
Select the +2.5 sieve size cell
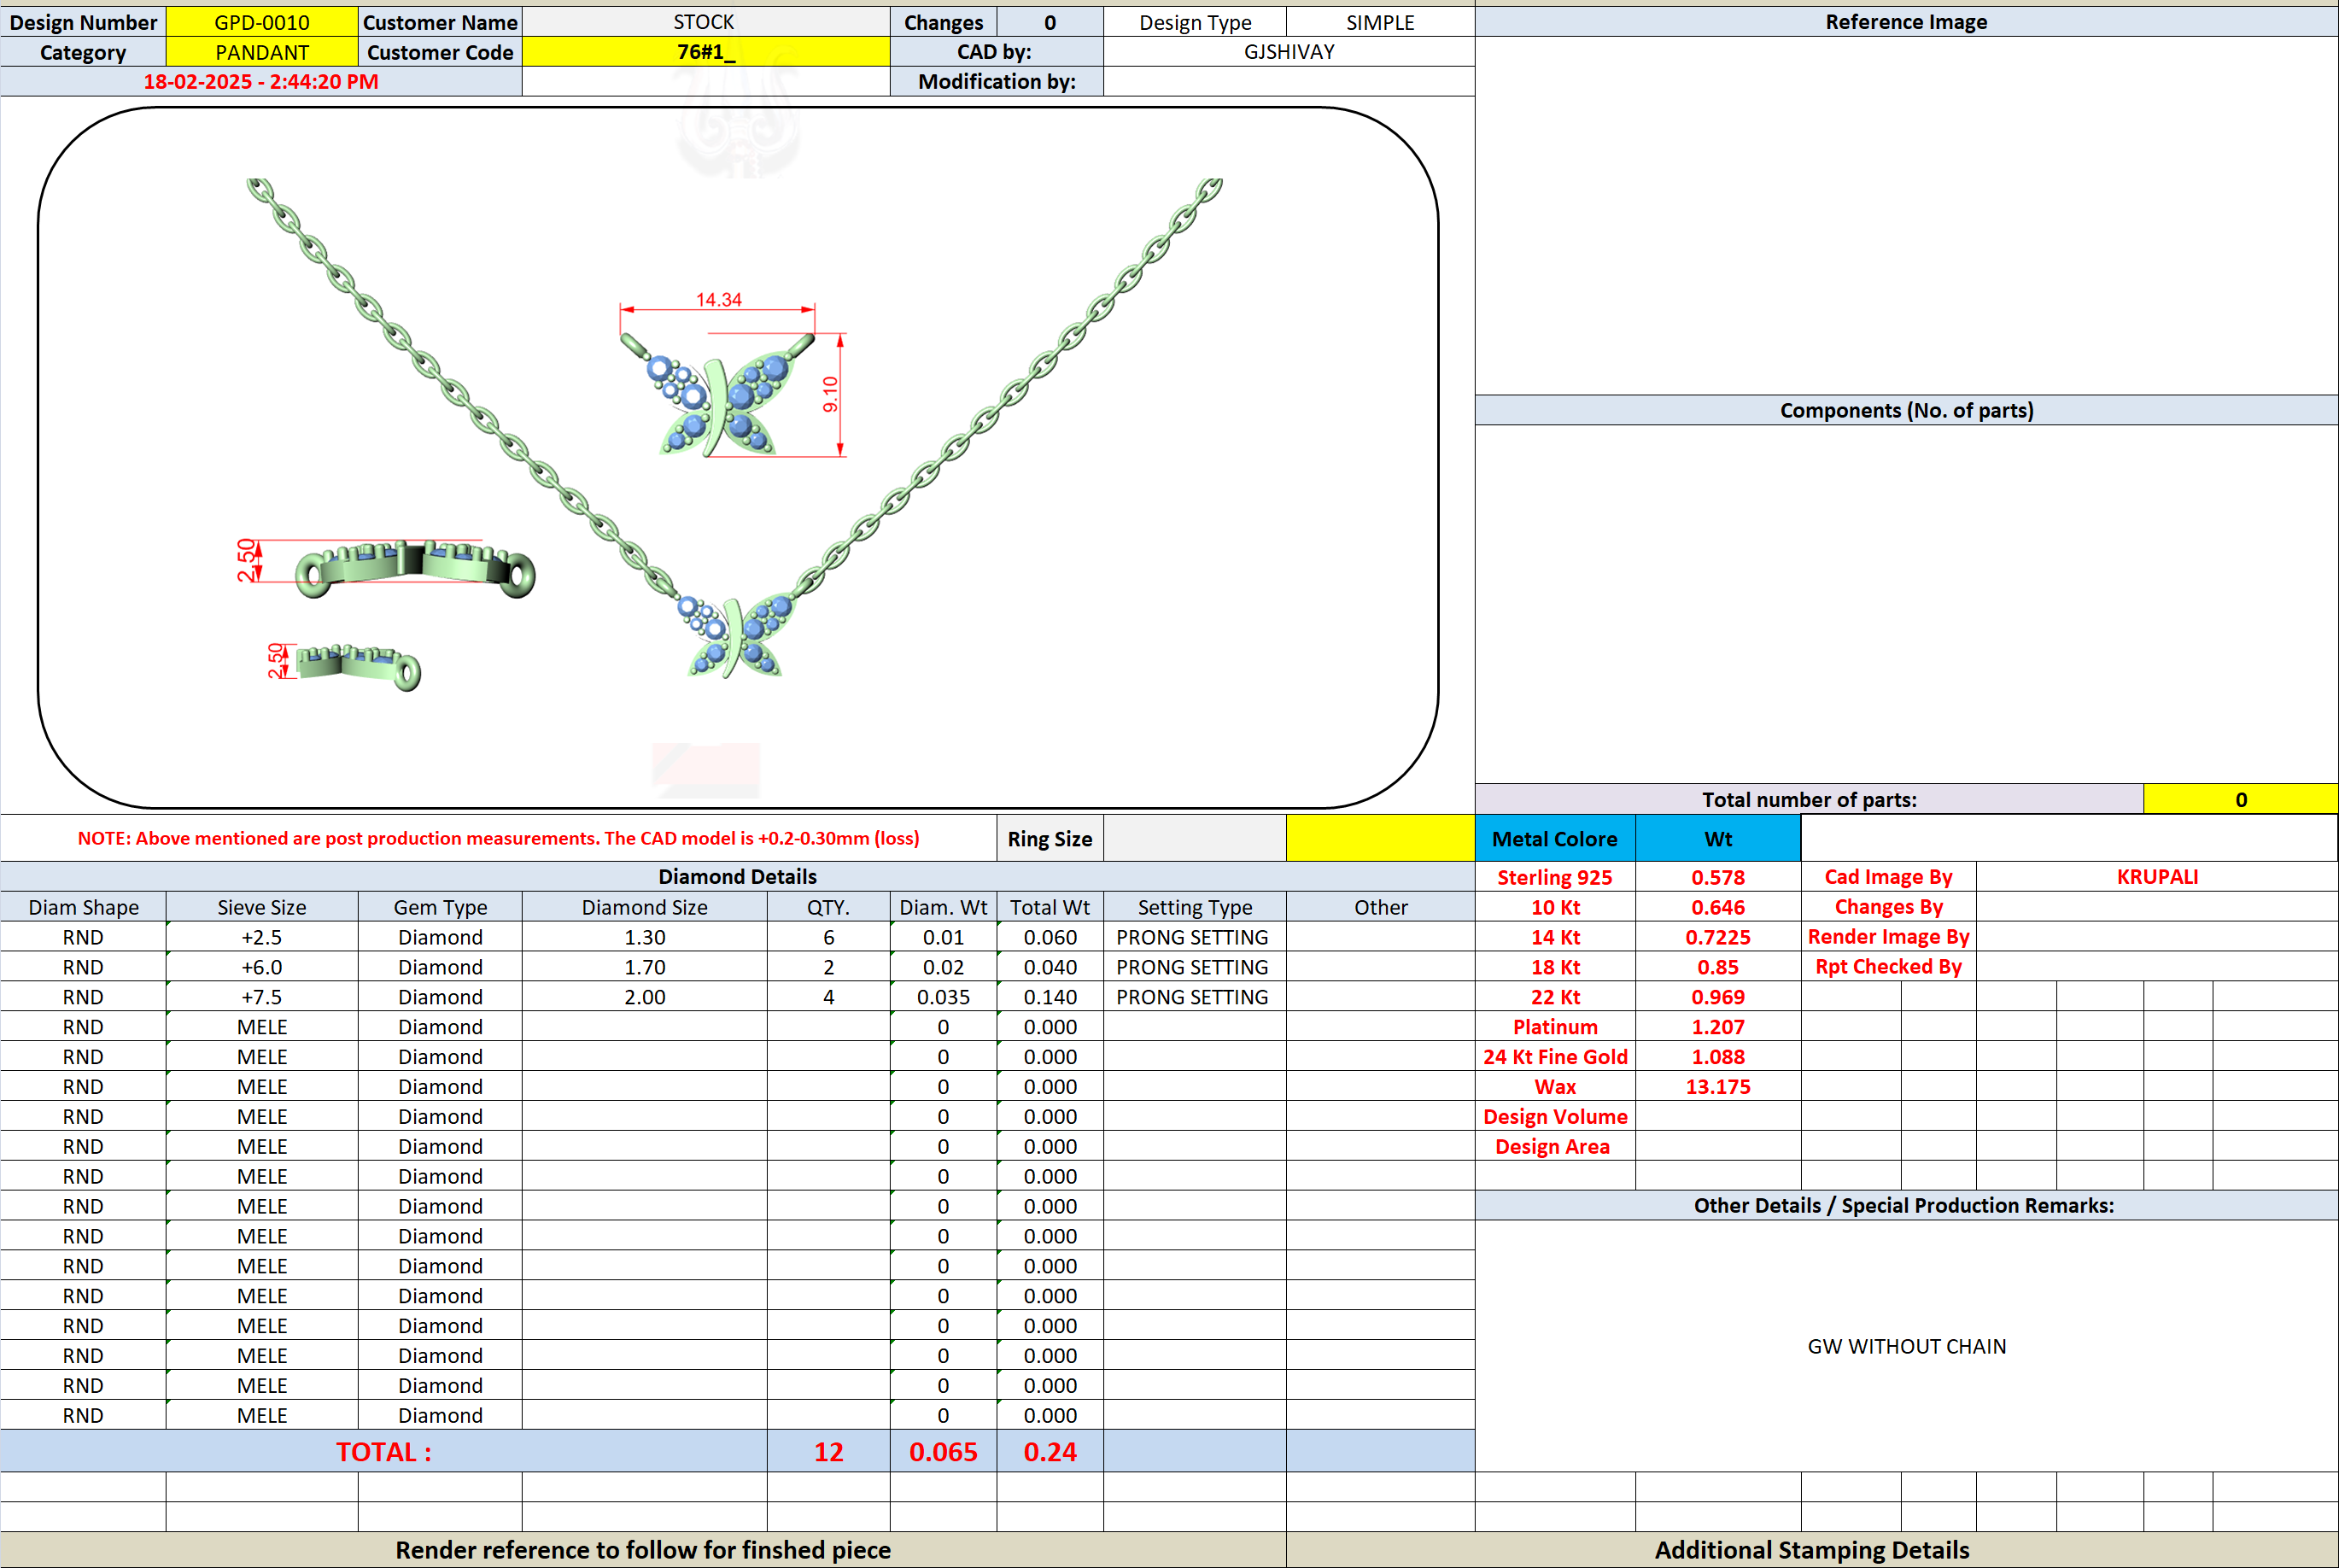(262, 937)
